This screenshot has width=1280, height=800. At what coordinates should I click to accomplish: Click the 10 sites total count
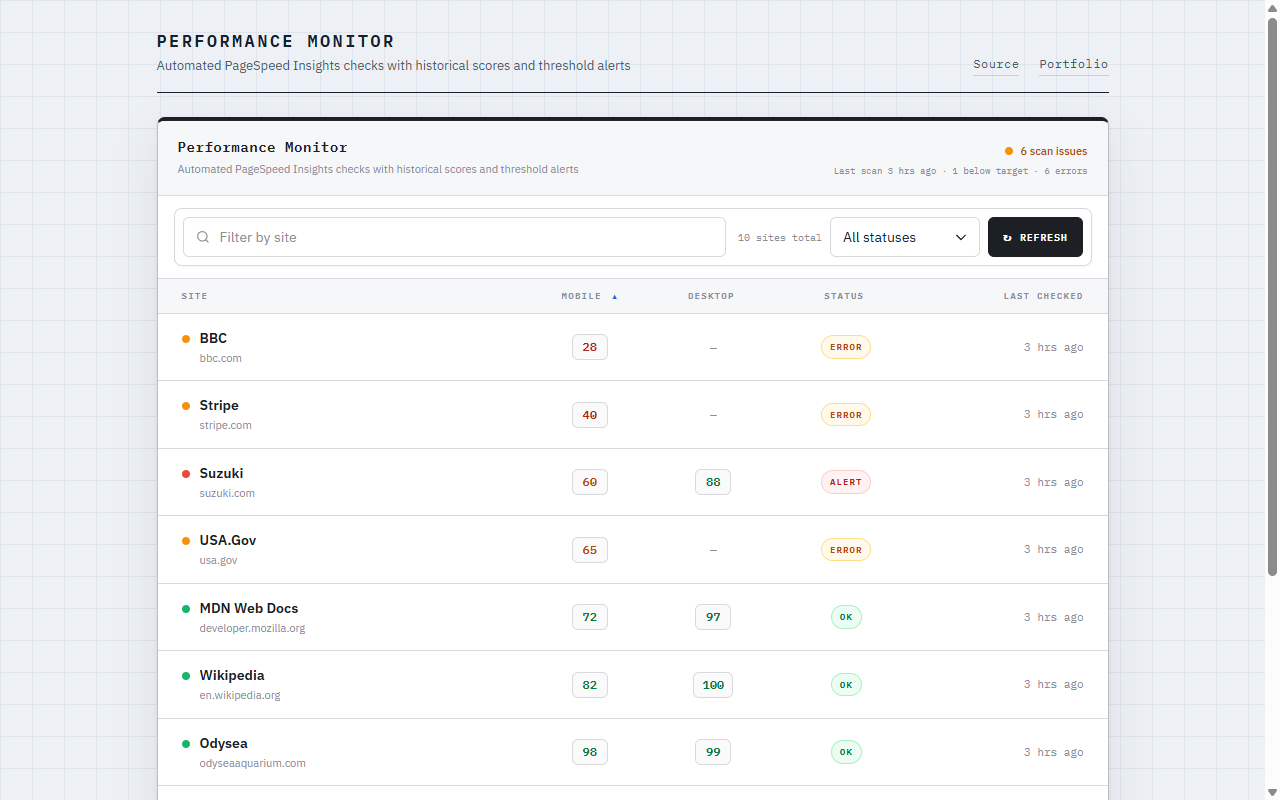(780, 238)
